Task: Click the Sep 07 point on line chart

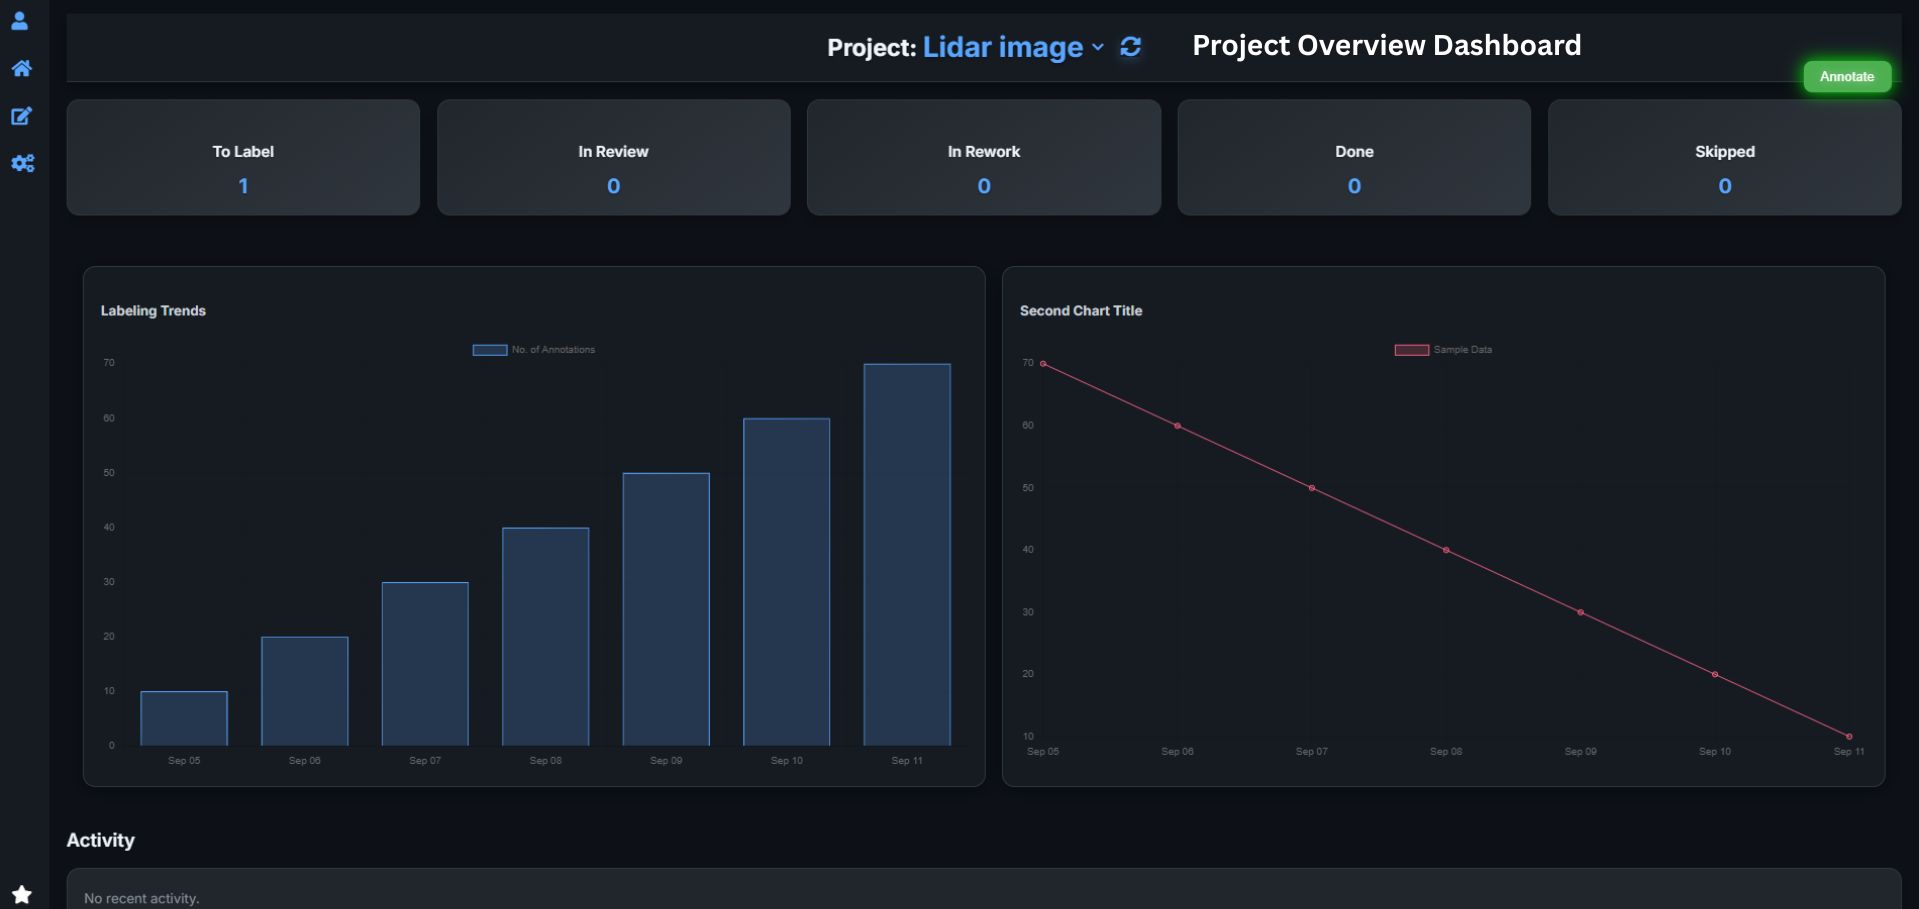Action: click(x=1312, y=488)
